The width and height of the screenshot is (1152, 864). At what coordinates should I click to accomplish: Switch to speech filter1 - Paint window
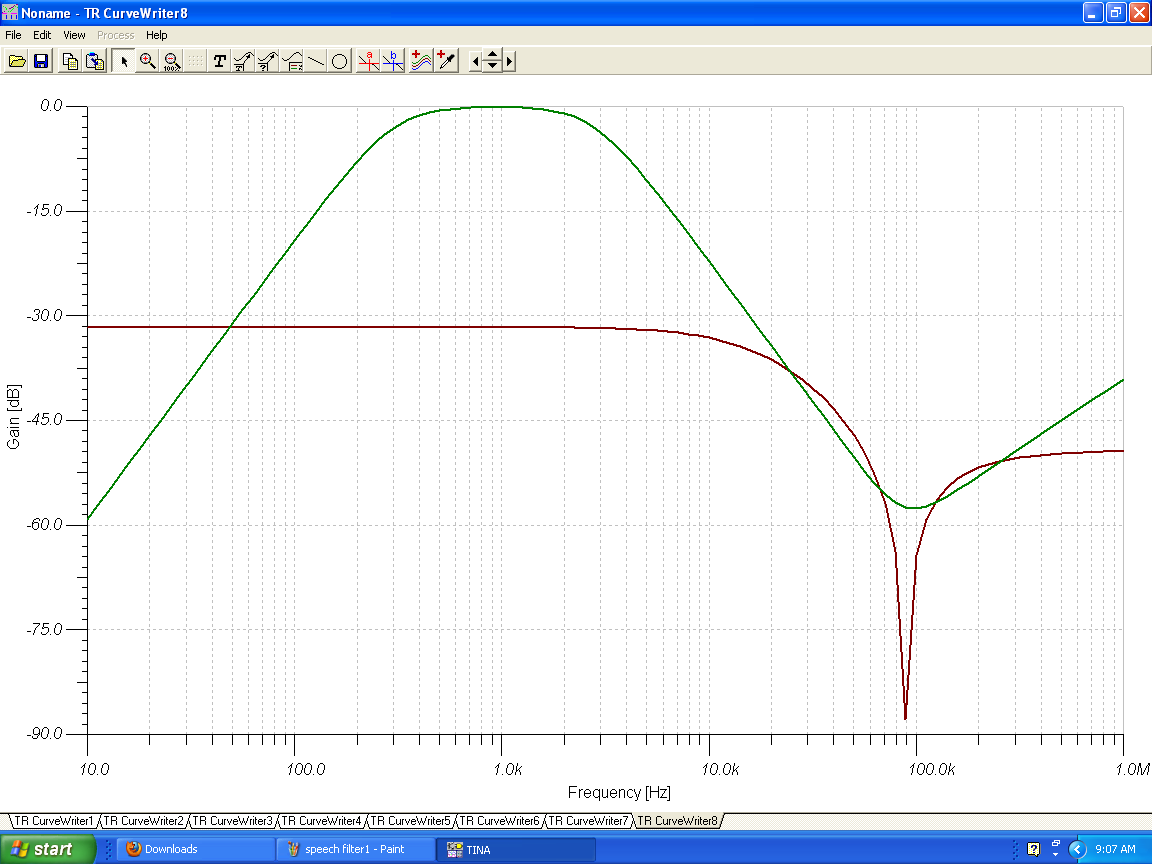pyautogui.click(x=355, y=849)
